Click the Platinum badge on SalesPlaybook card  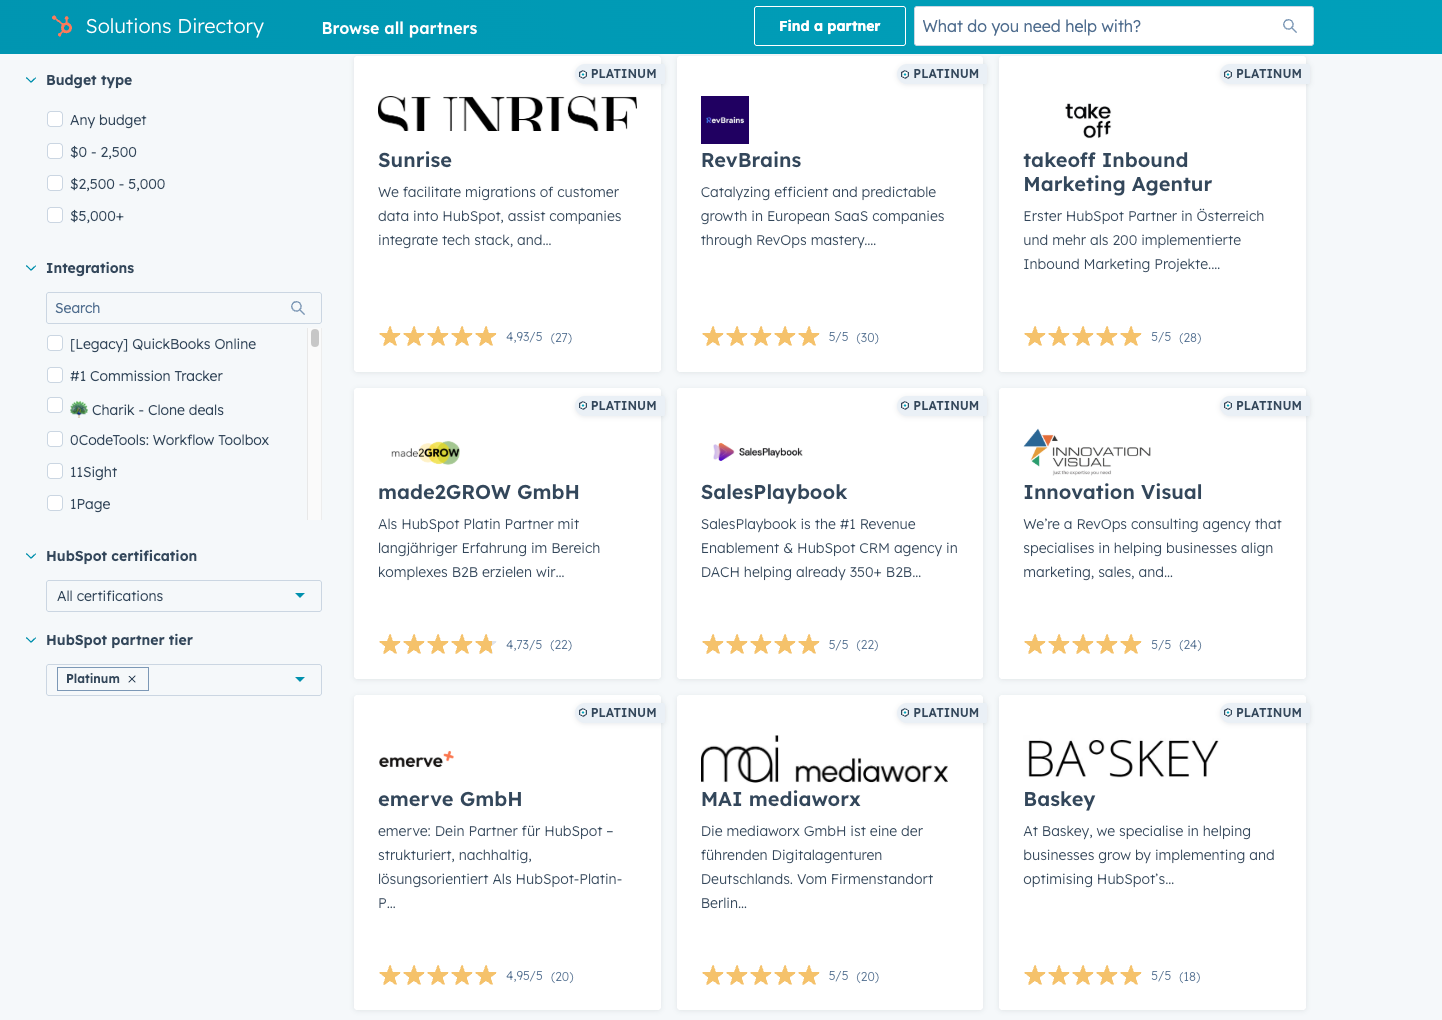point(939,406)
